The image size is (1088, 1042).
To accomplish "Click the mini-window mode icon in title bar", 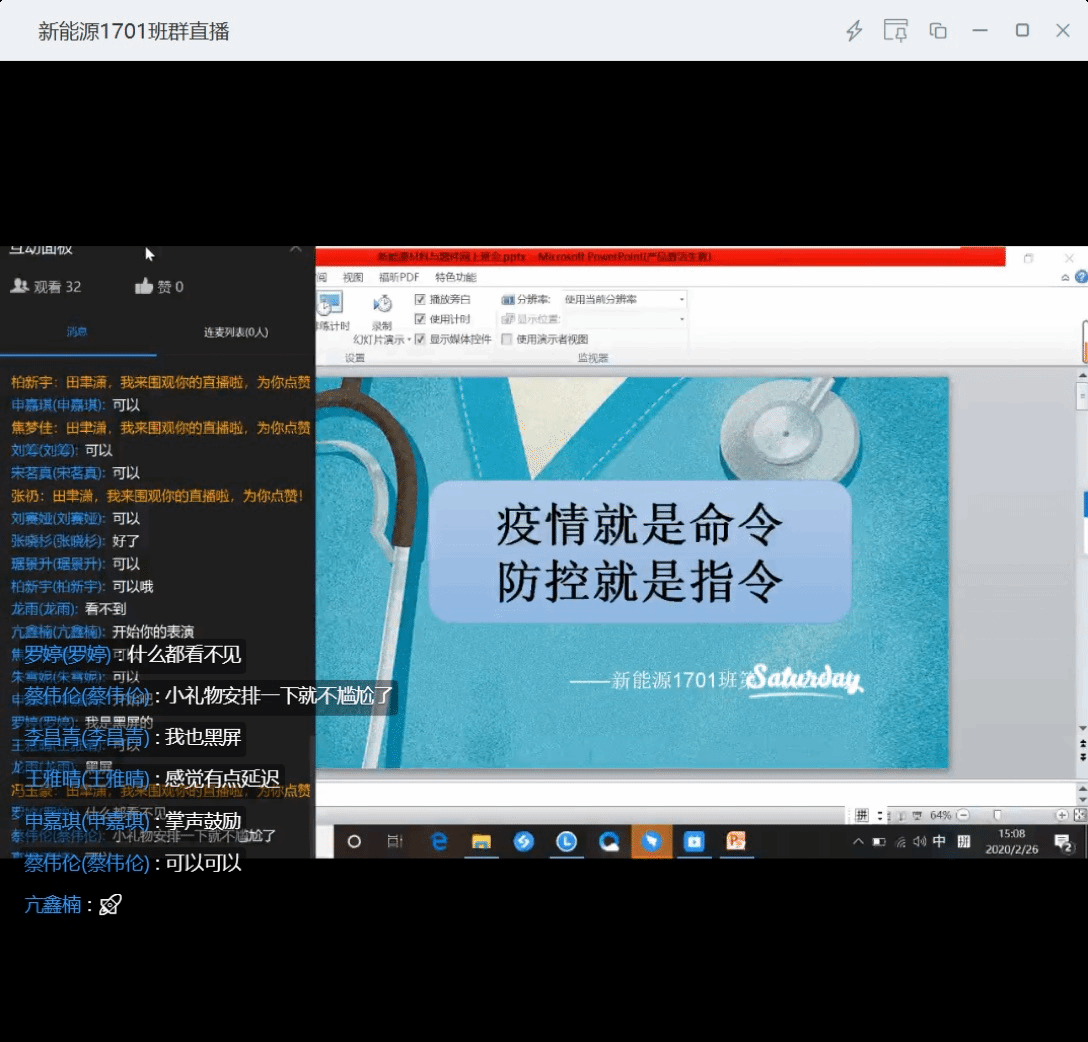I will pyautogui.click(x=937, y=31).
